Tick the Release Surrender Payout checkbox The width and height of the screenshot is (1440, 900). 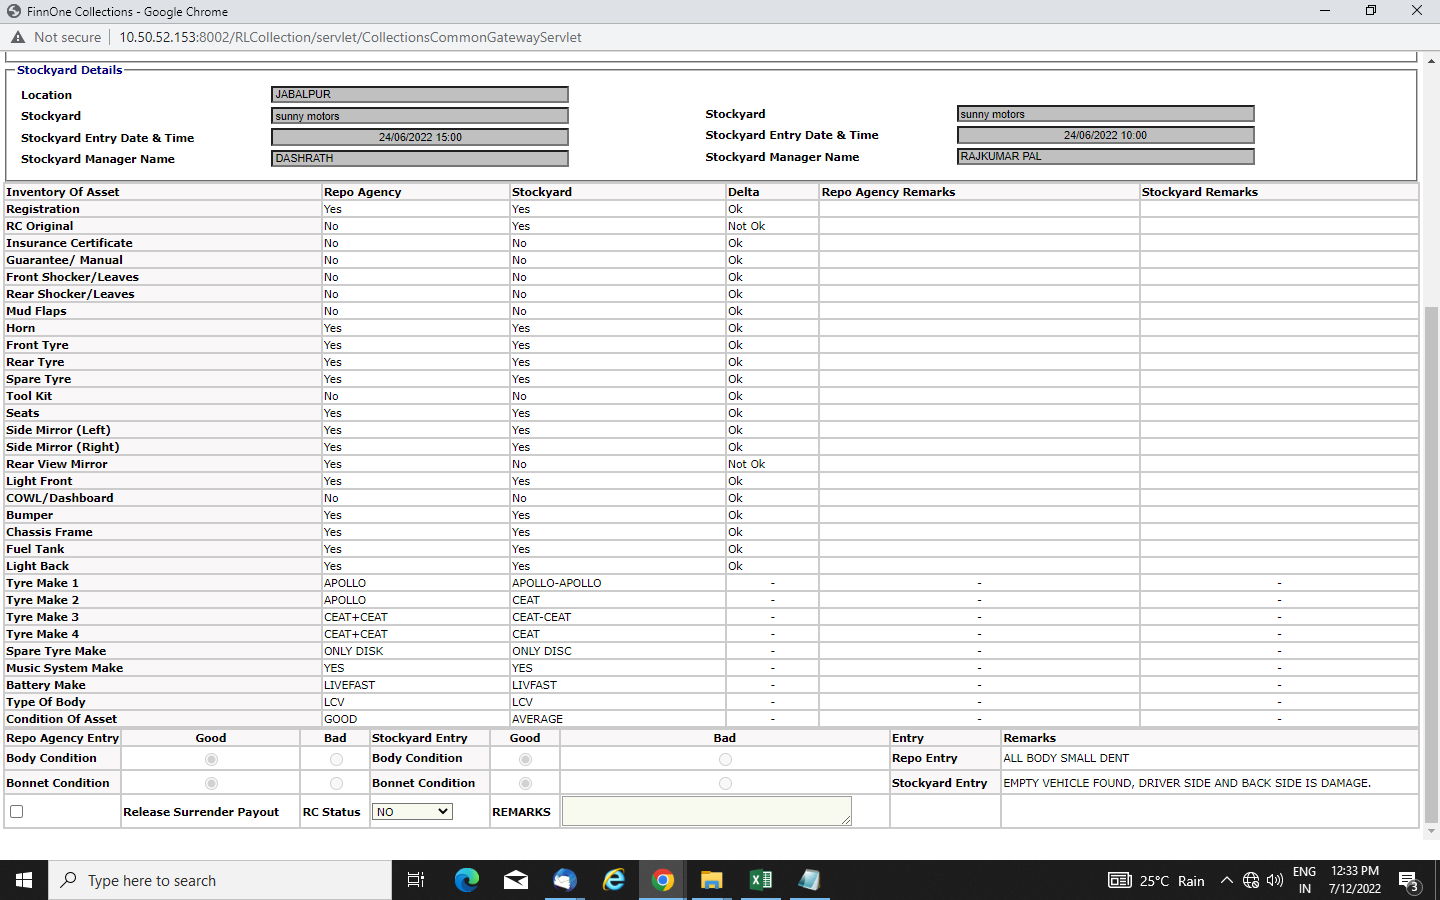tap(16, 812)
